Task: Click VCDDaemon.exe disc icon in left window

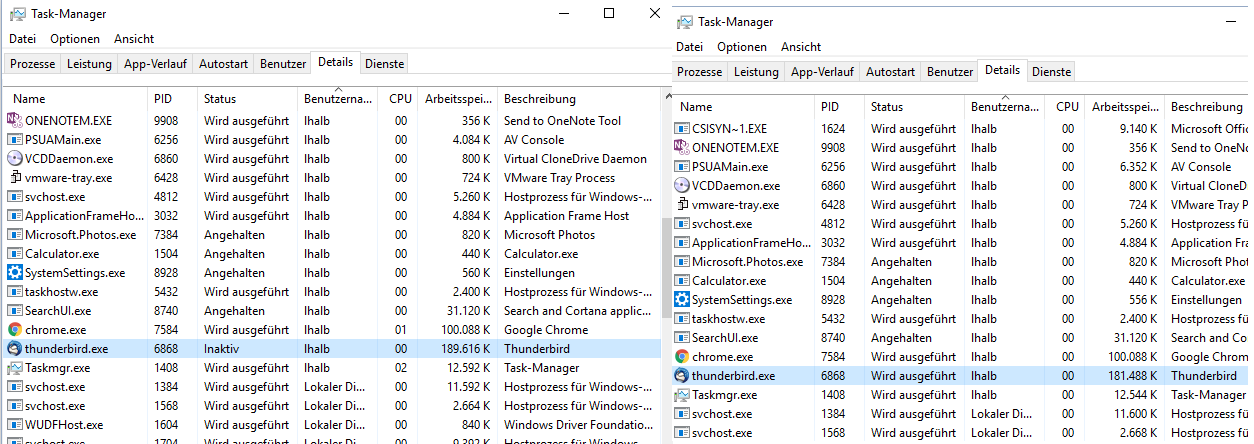Action: pyautogui.click(x=14, y=158)
